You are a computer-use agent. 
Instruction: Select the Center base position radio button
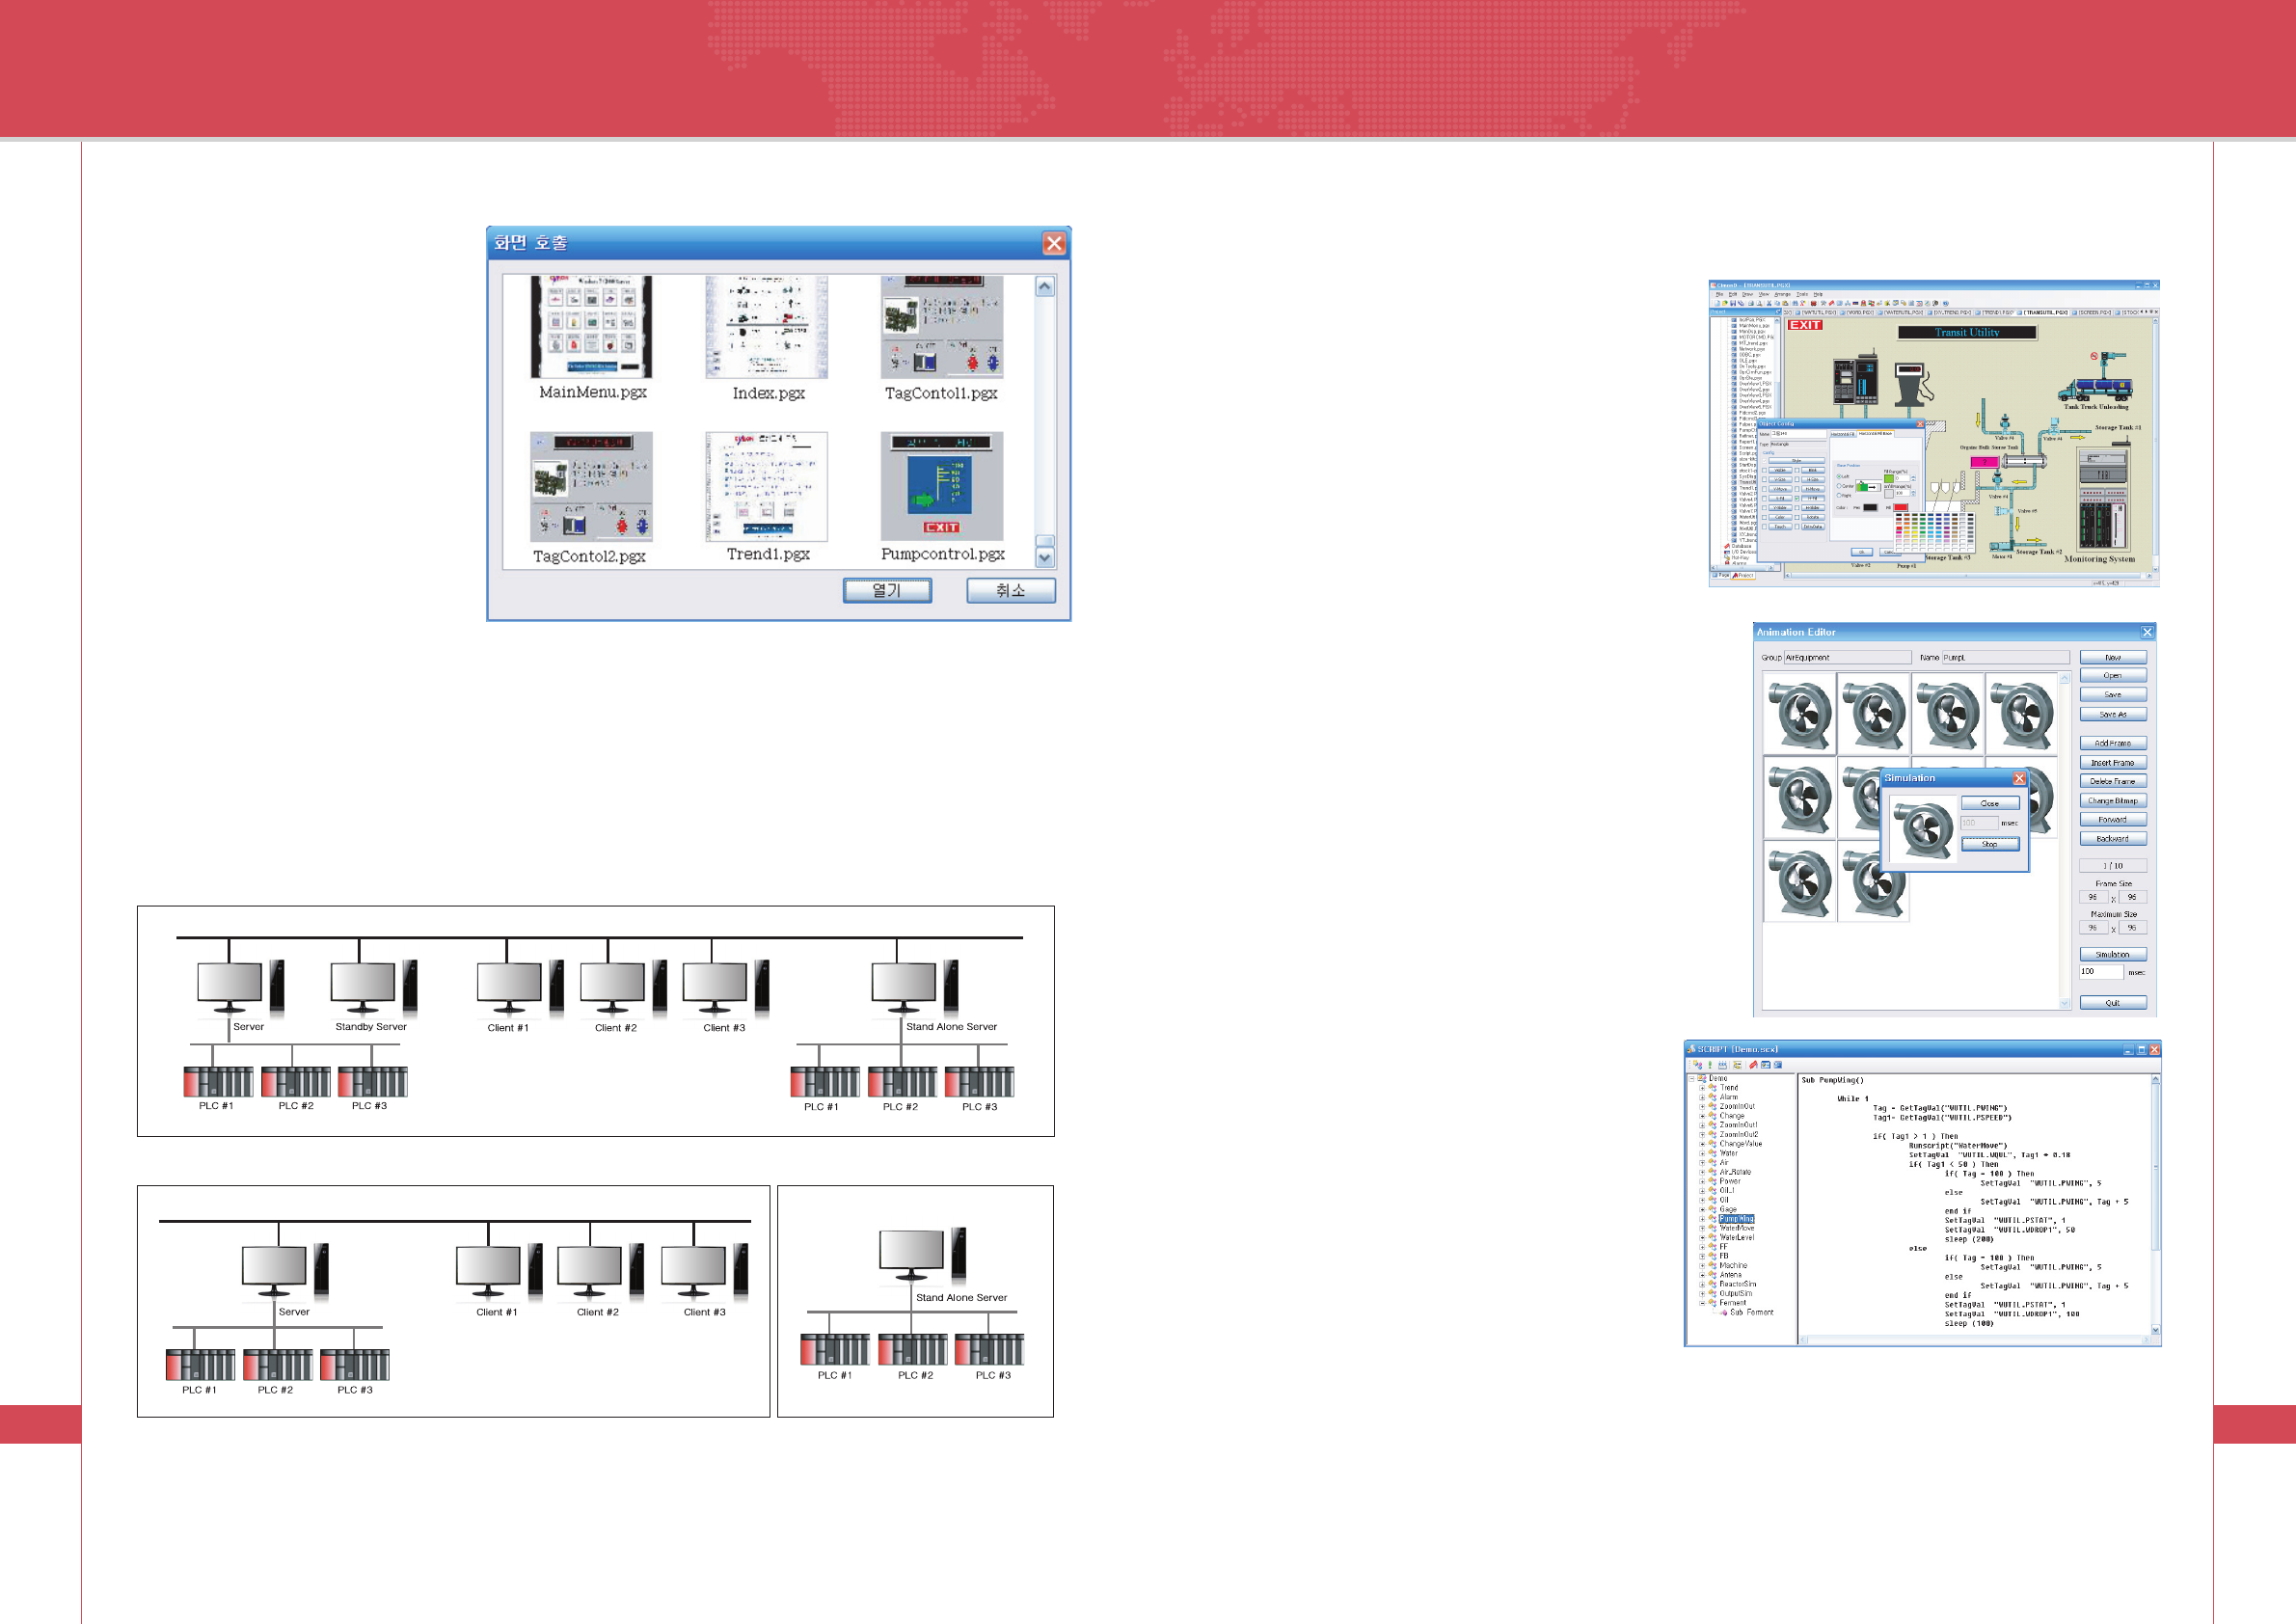click(x=1839, y=486)
